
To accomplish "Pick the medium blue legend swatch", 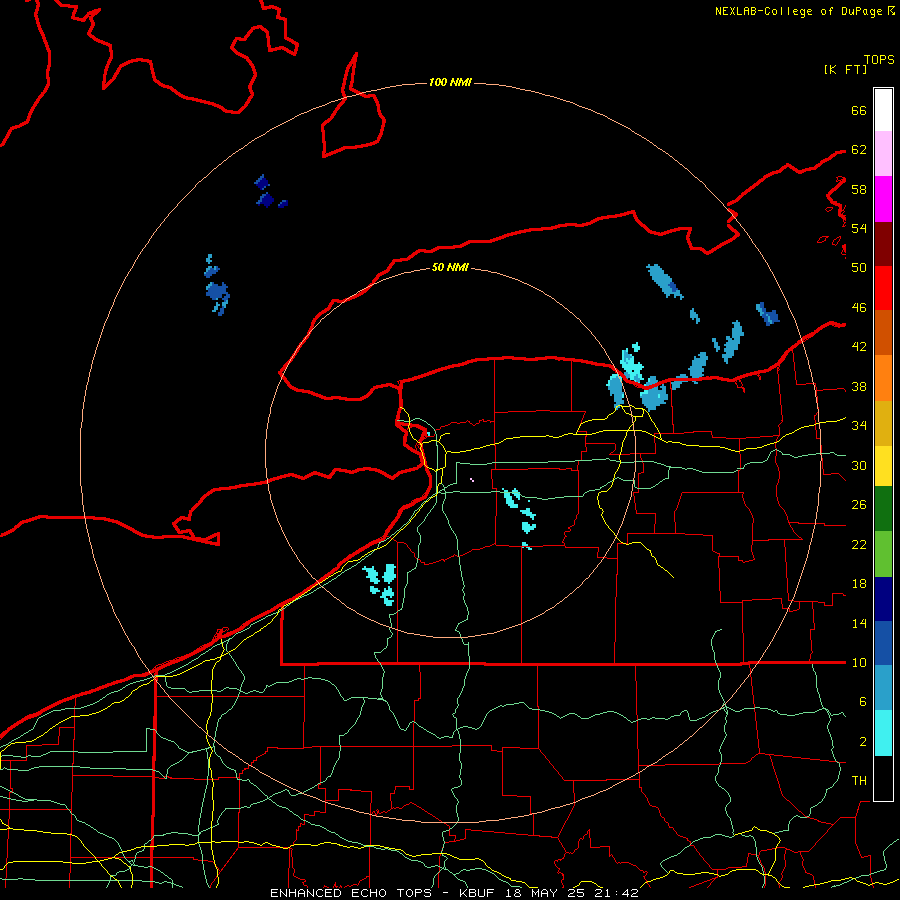I will point(883,643).
